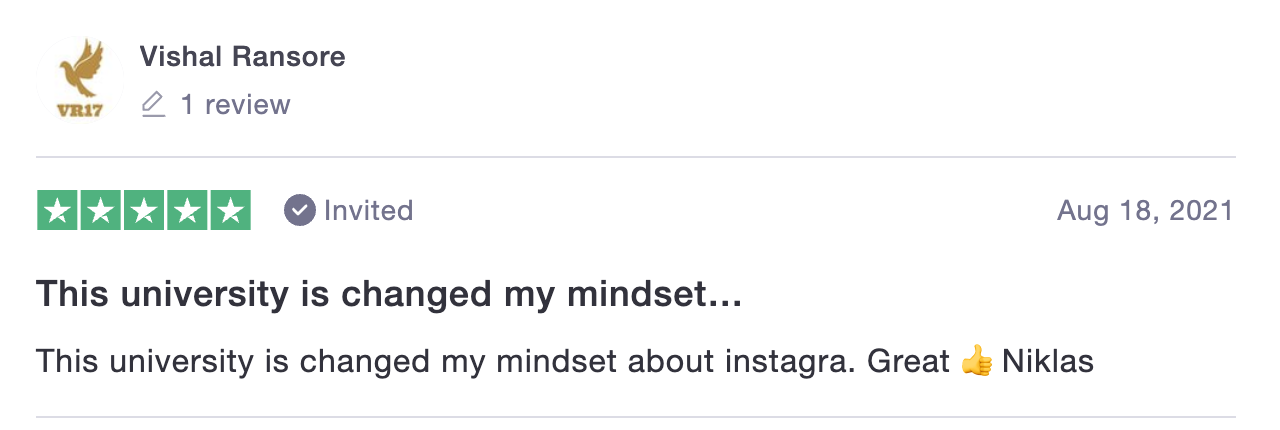Click the "Invited" label text
The width and height of the screenshot is (1280, 430).
click(368, 210)
